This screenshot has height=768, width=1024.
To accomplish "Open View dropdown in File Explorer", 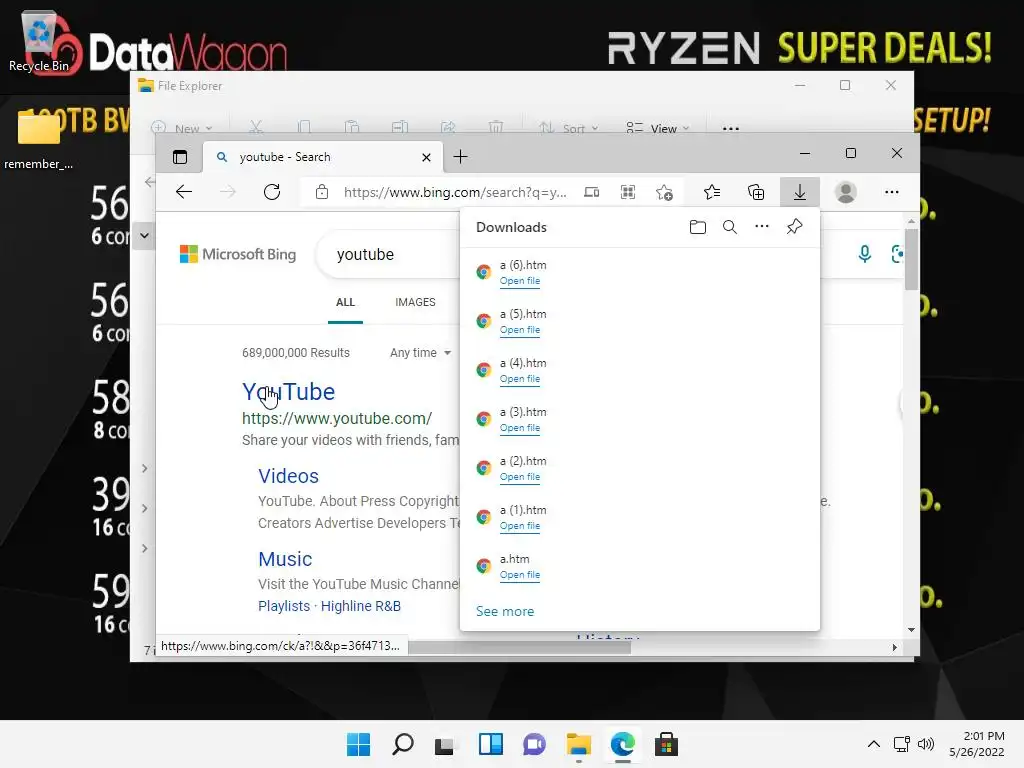I will click(657, 128).
